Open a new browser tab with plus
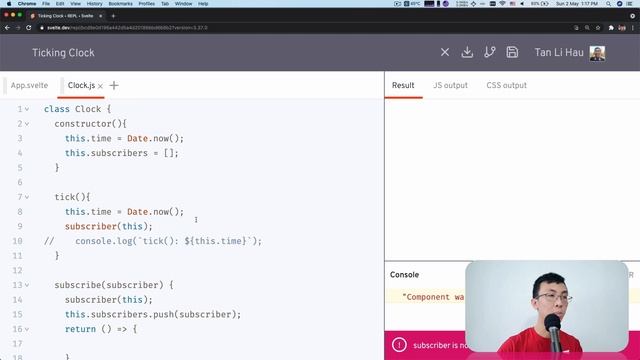The width and height of the screenshot is (640, 360). 113,16
